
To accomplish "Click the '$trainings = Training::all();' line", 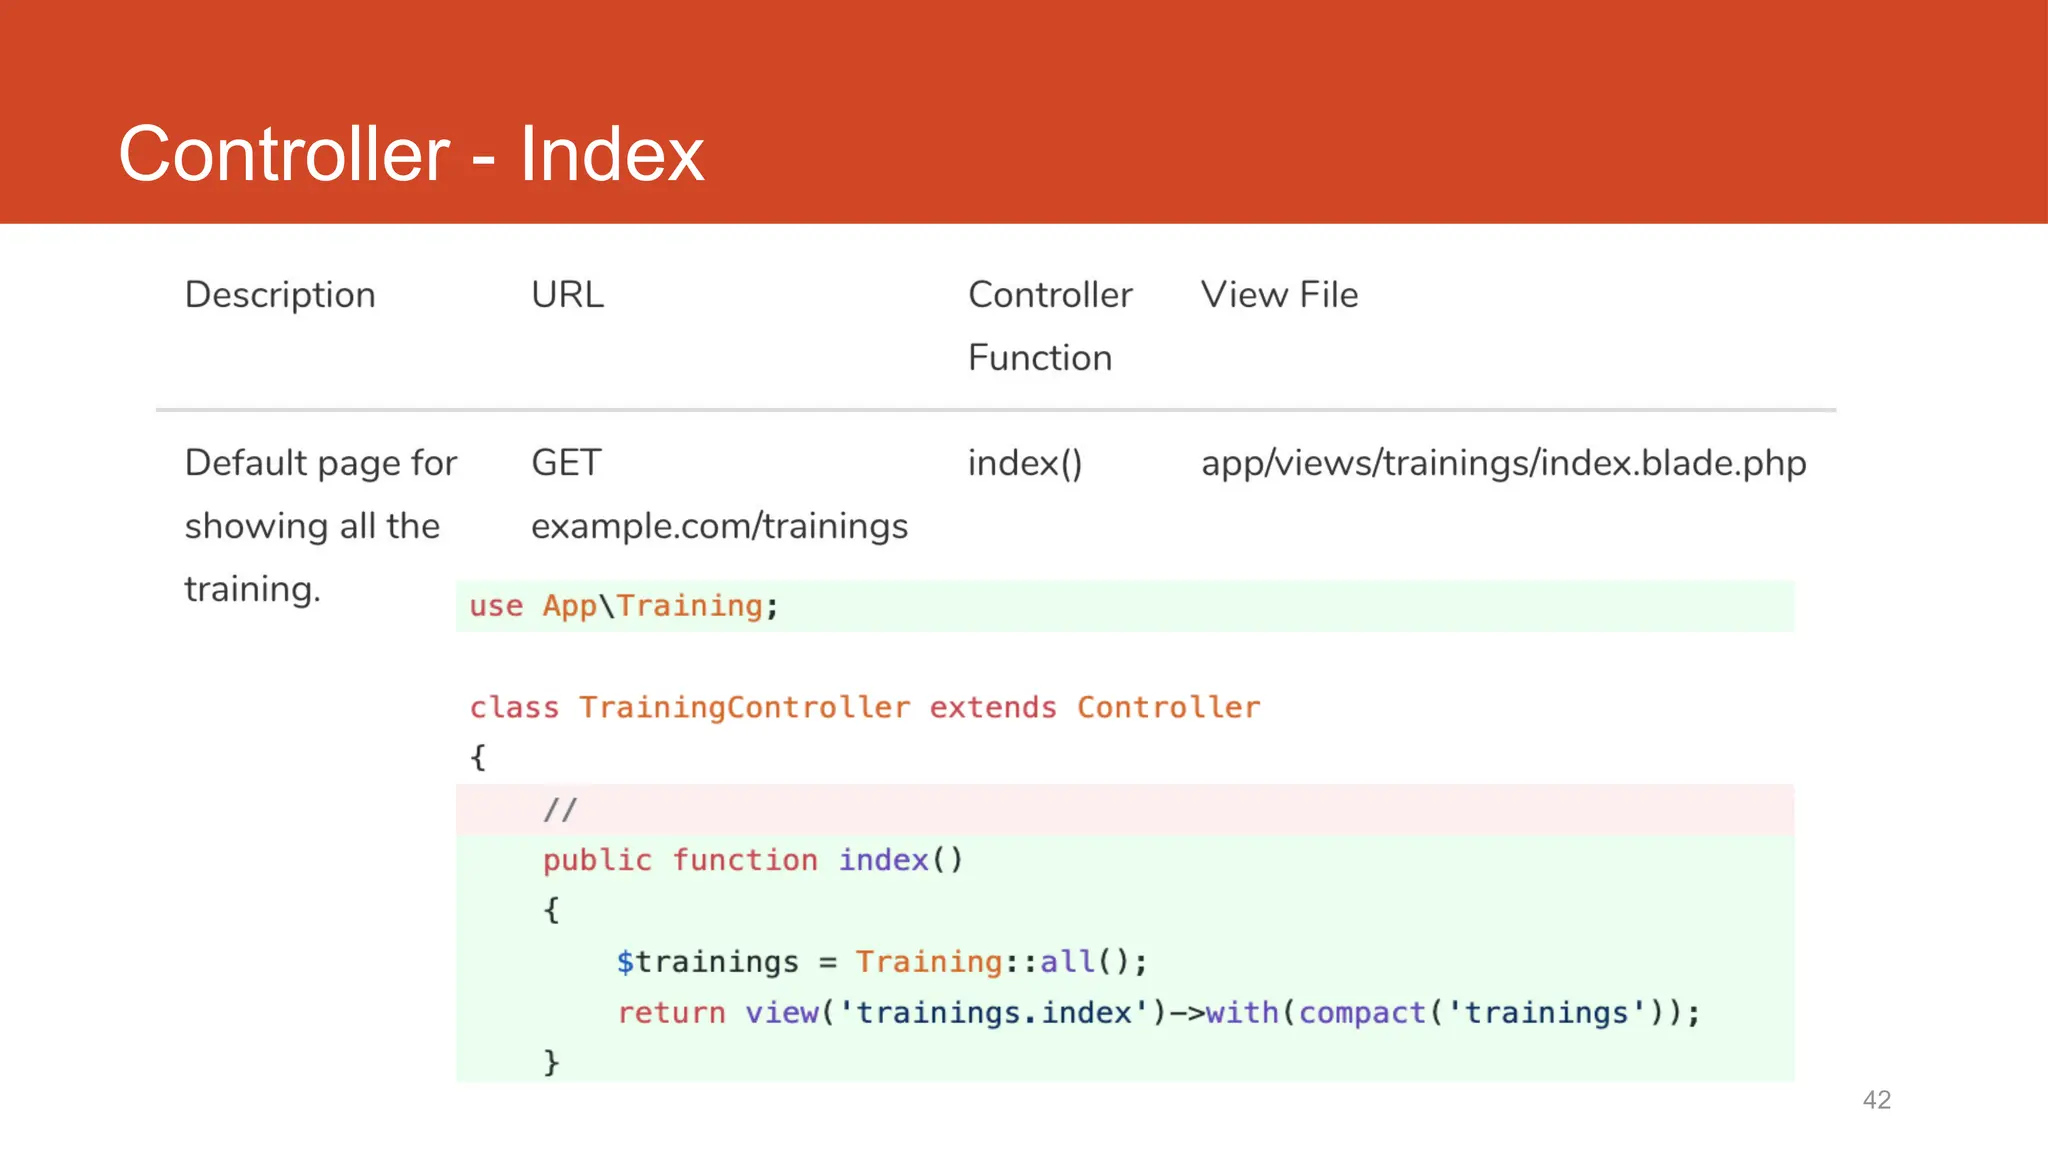I will tap(882, 962).
